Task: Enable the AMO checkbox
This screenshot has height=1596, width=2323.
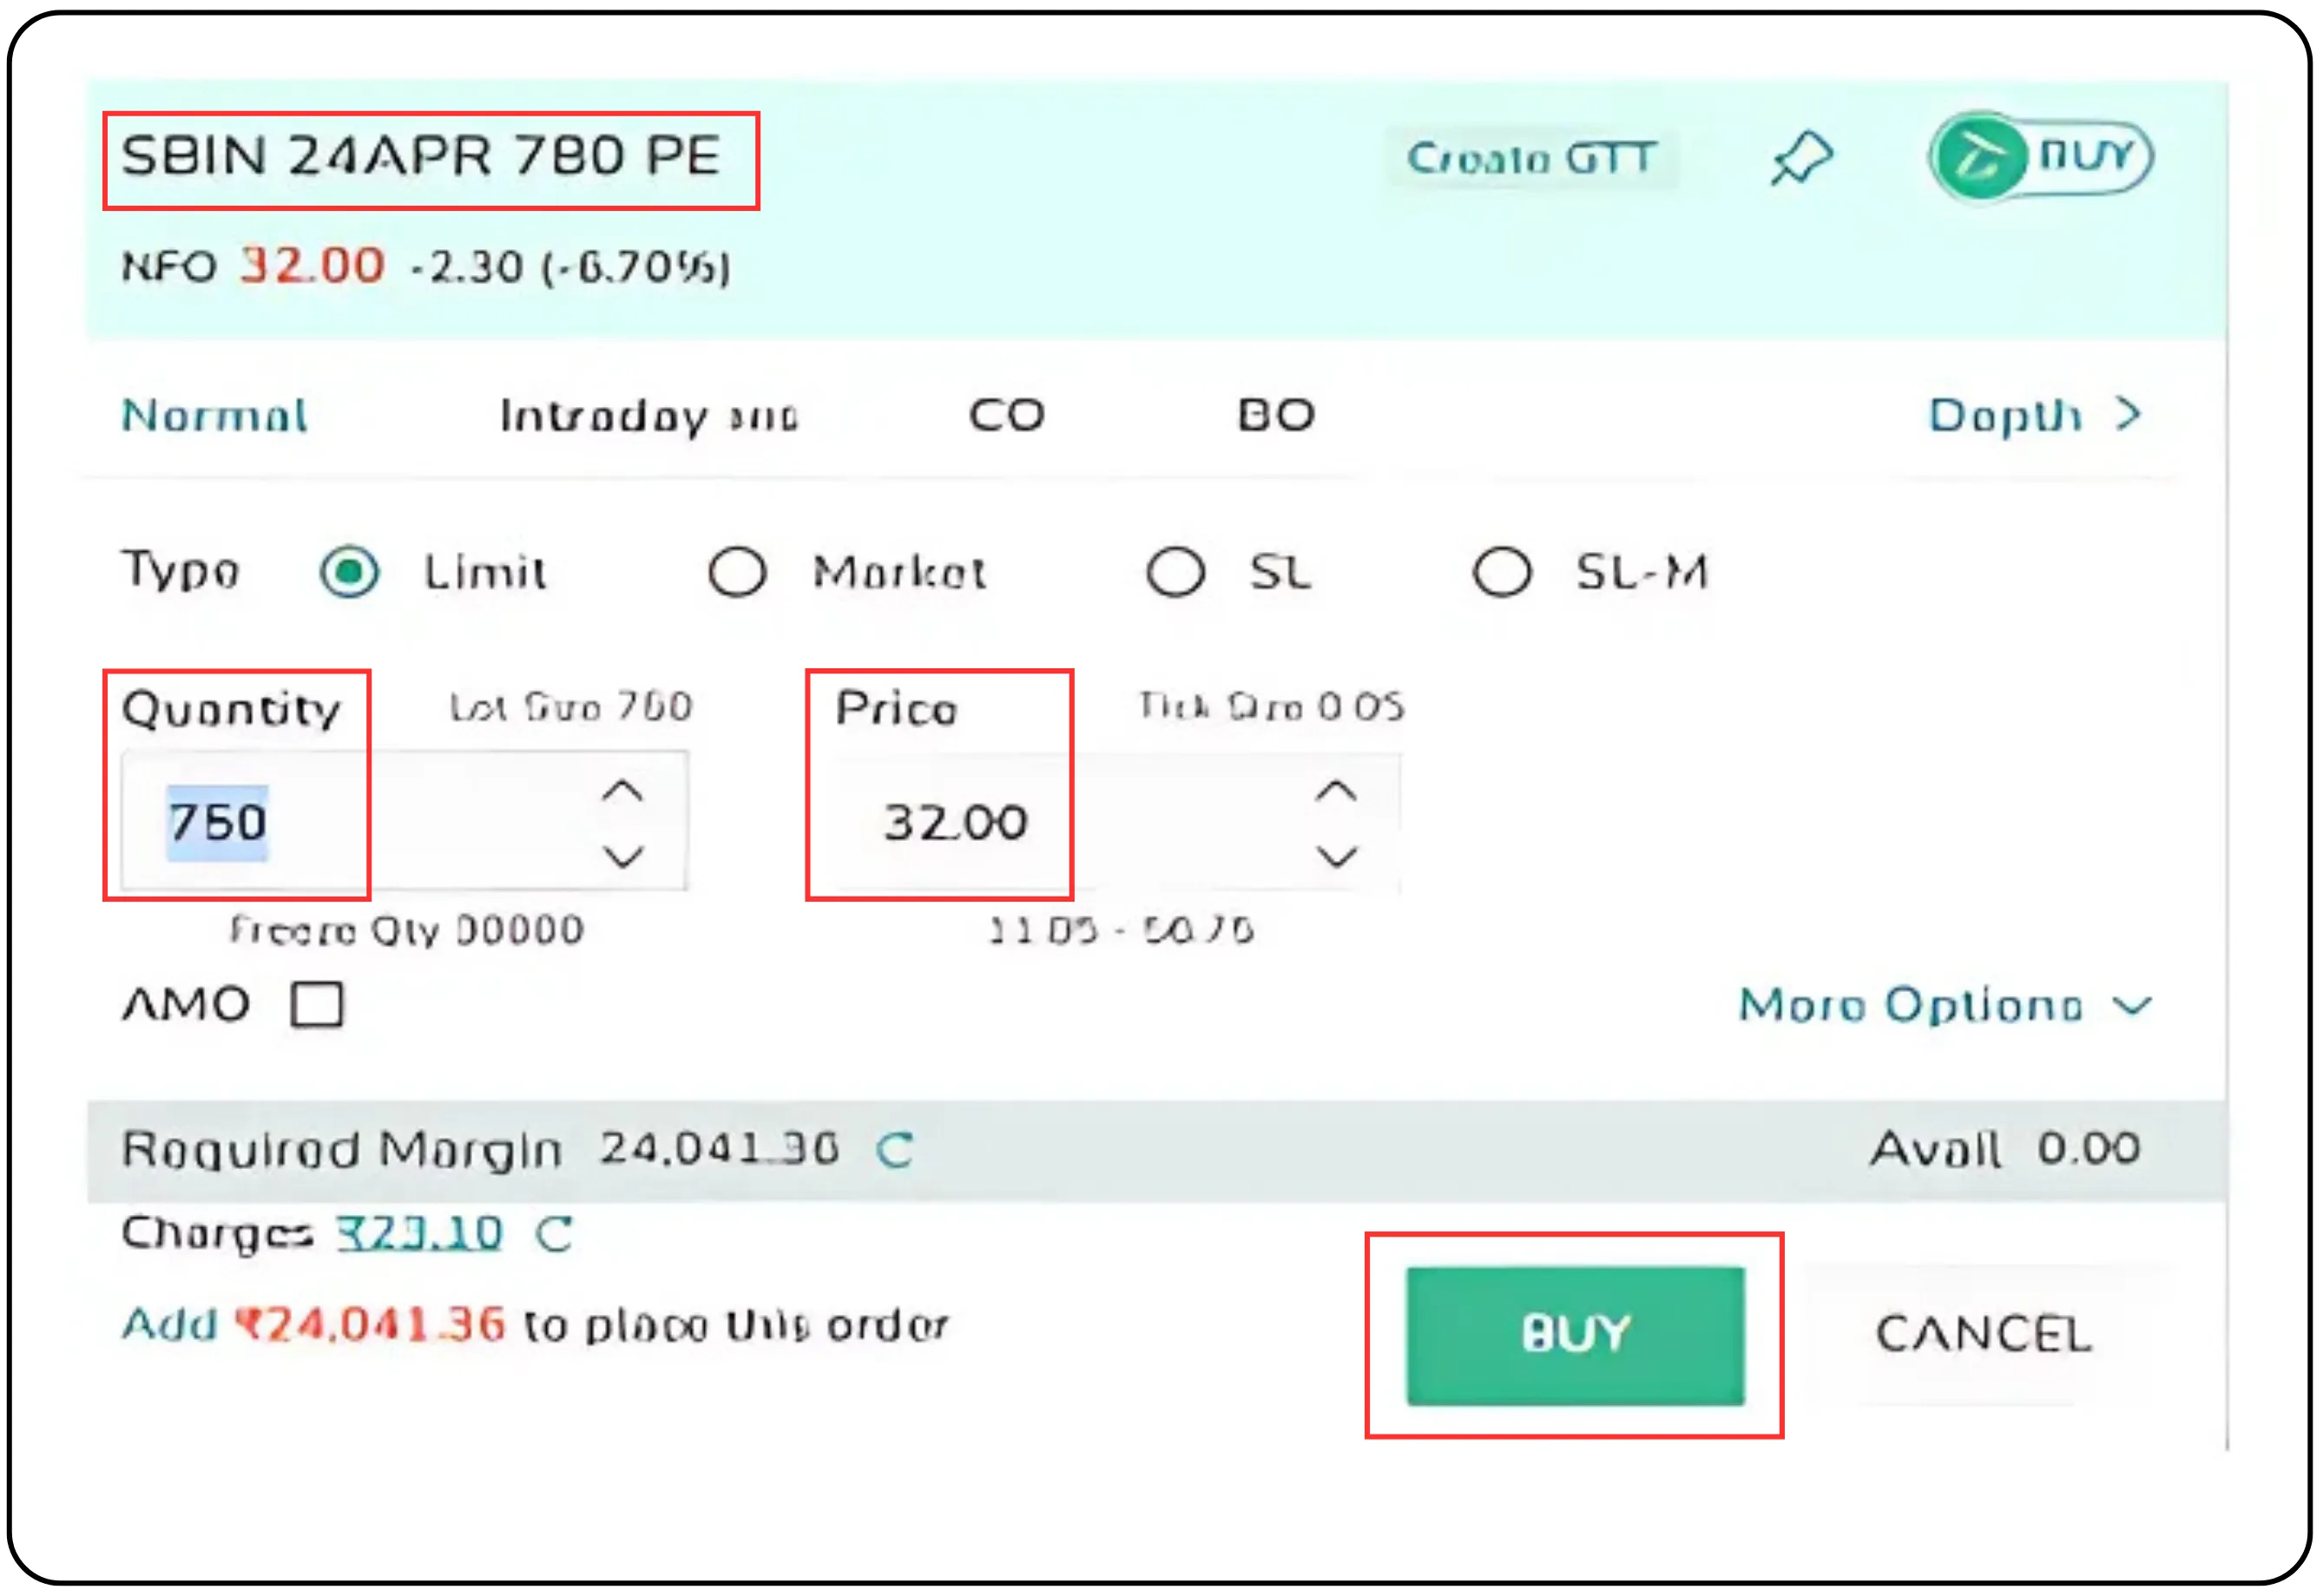Action: coord(316,1006)
